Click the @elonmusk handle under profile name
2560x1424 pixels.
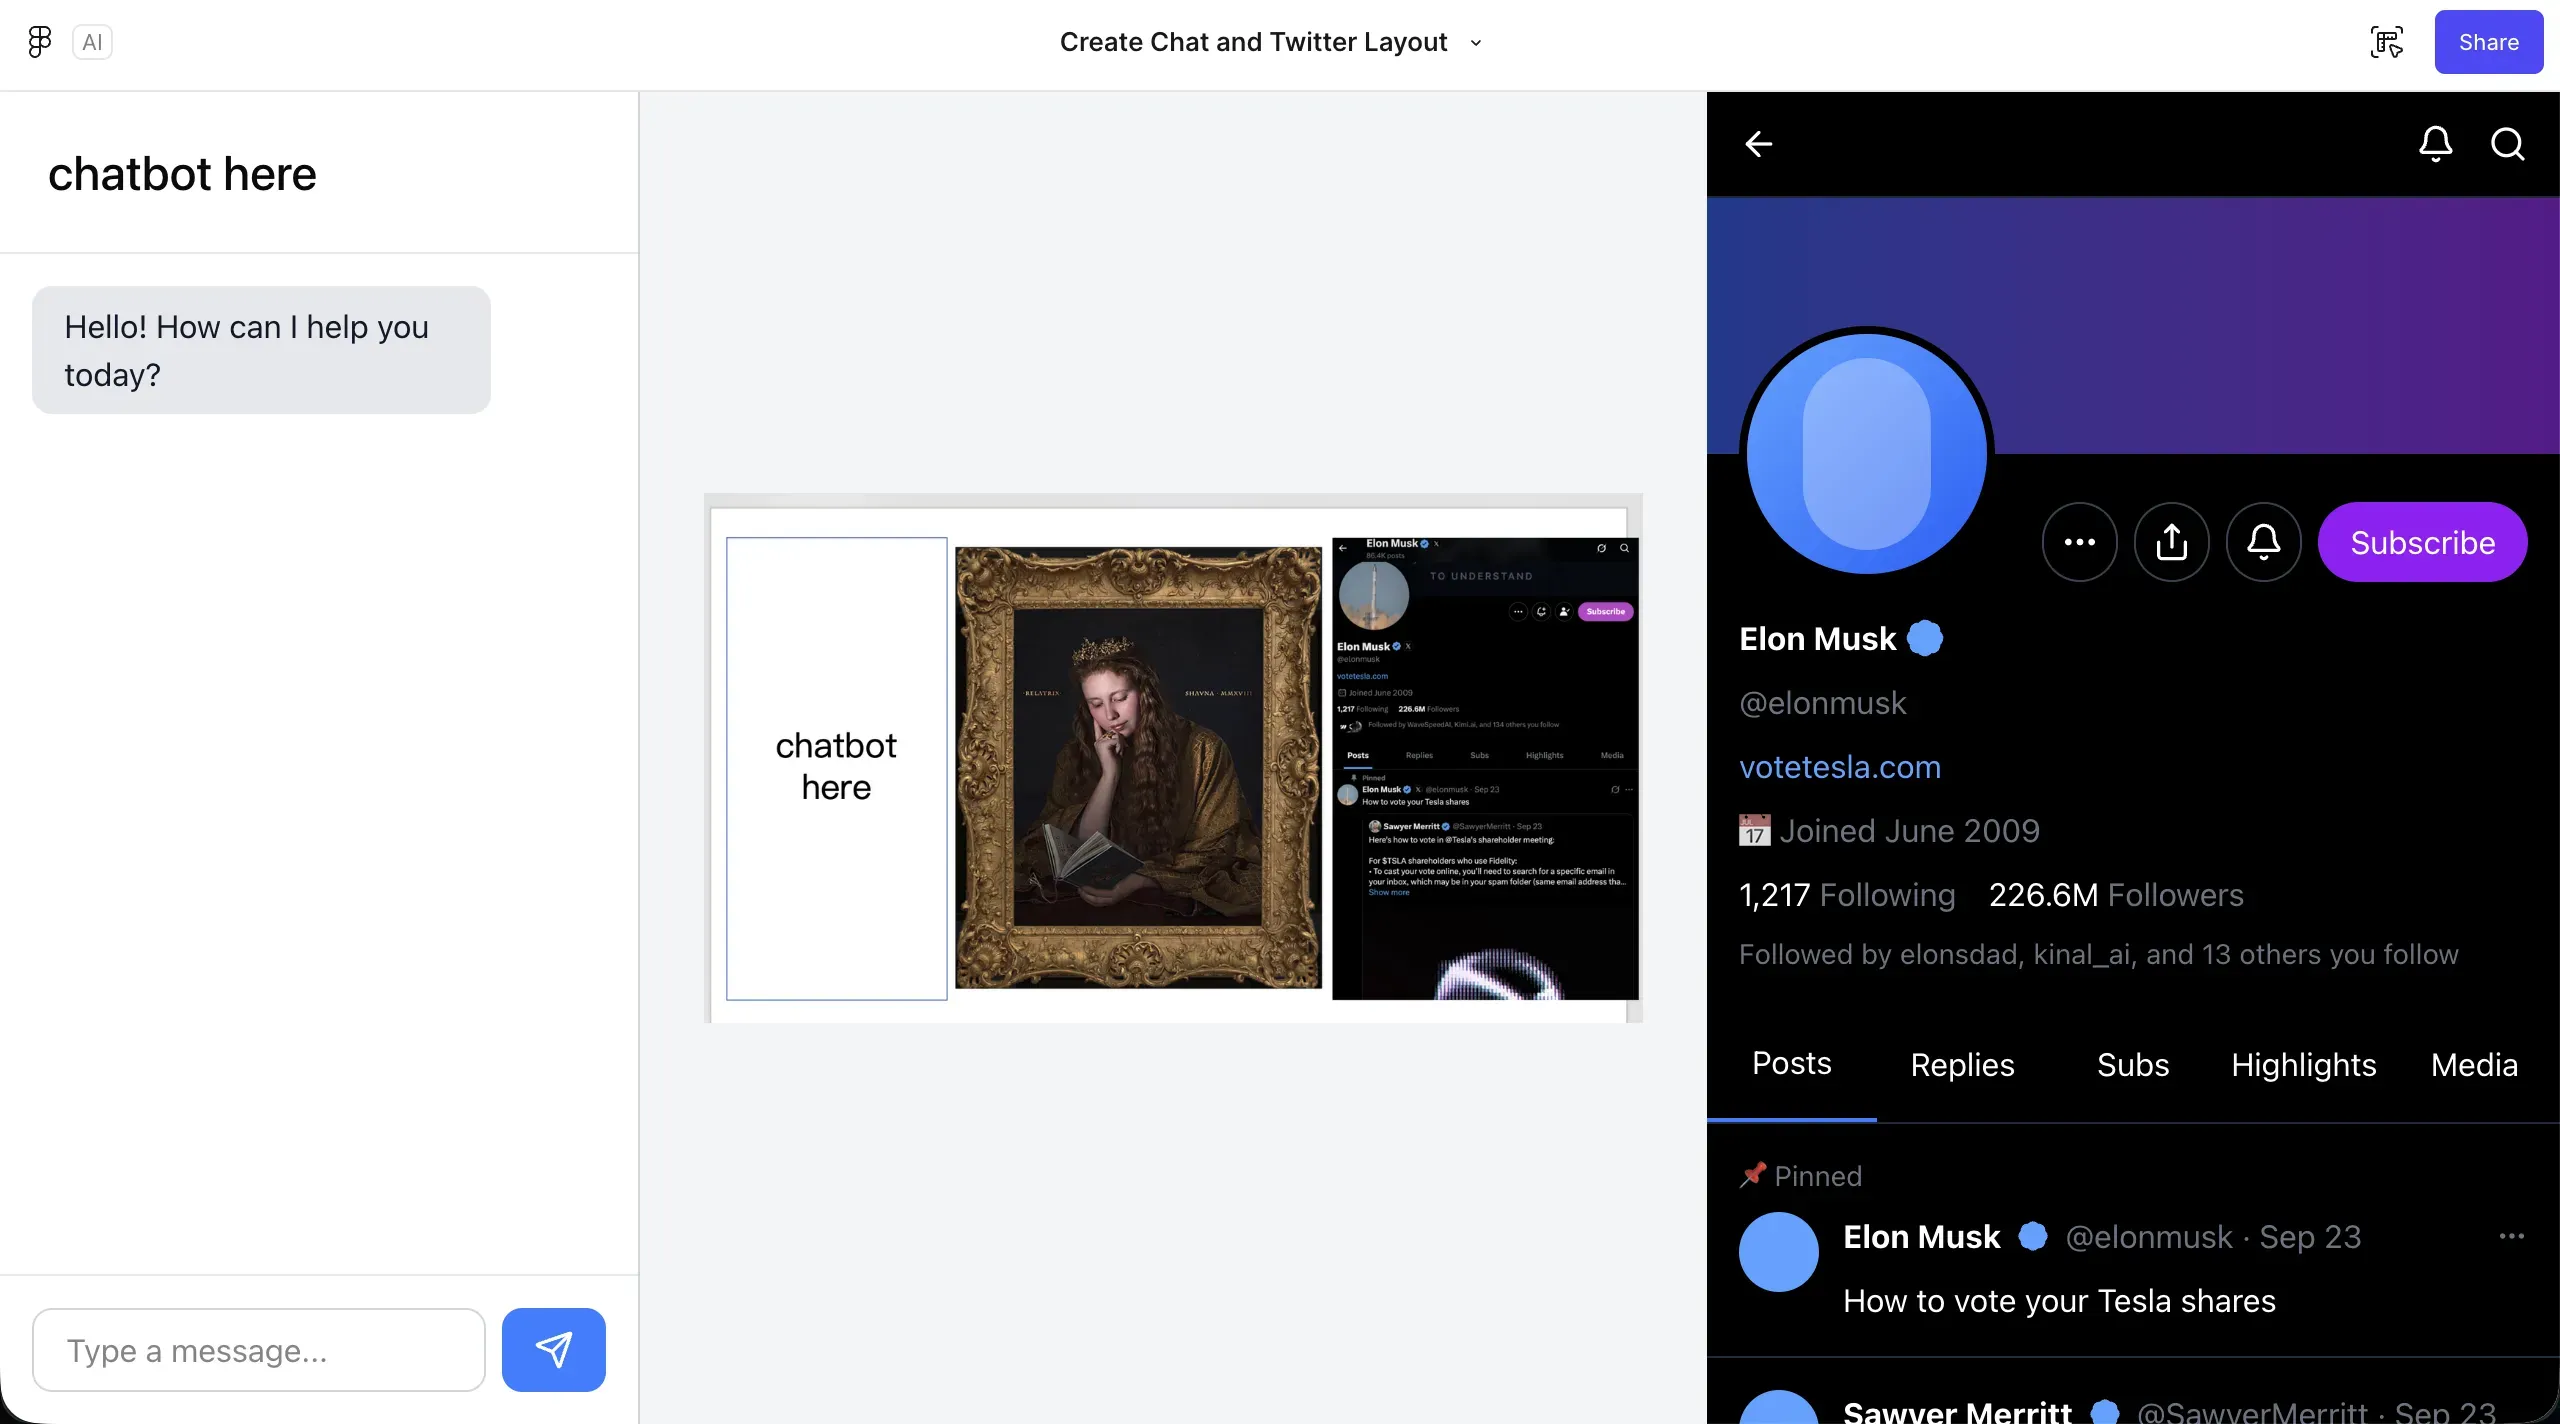[x=1823, y=703]
